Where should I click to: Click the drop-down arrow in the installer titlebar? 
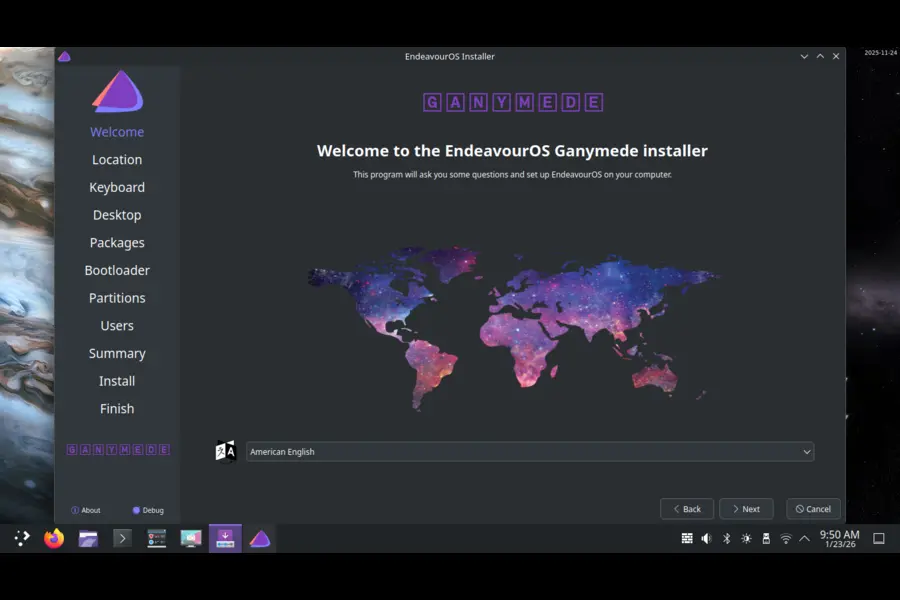coord(804,56)
